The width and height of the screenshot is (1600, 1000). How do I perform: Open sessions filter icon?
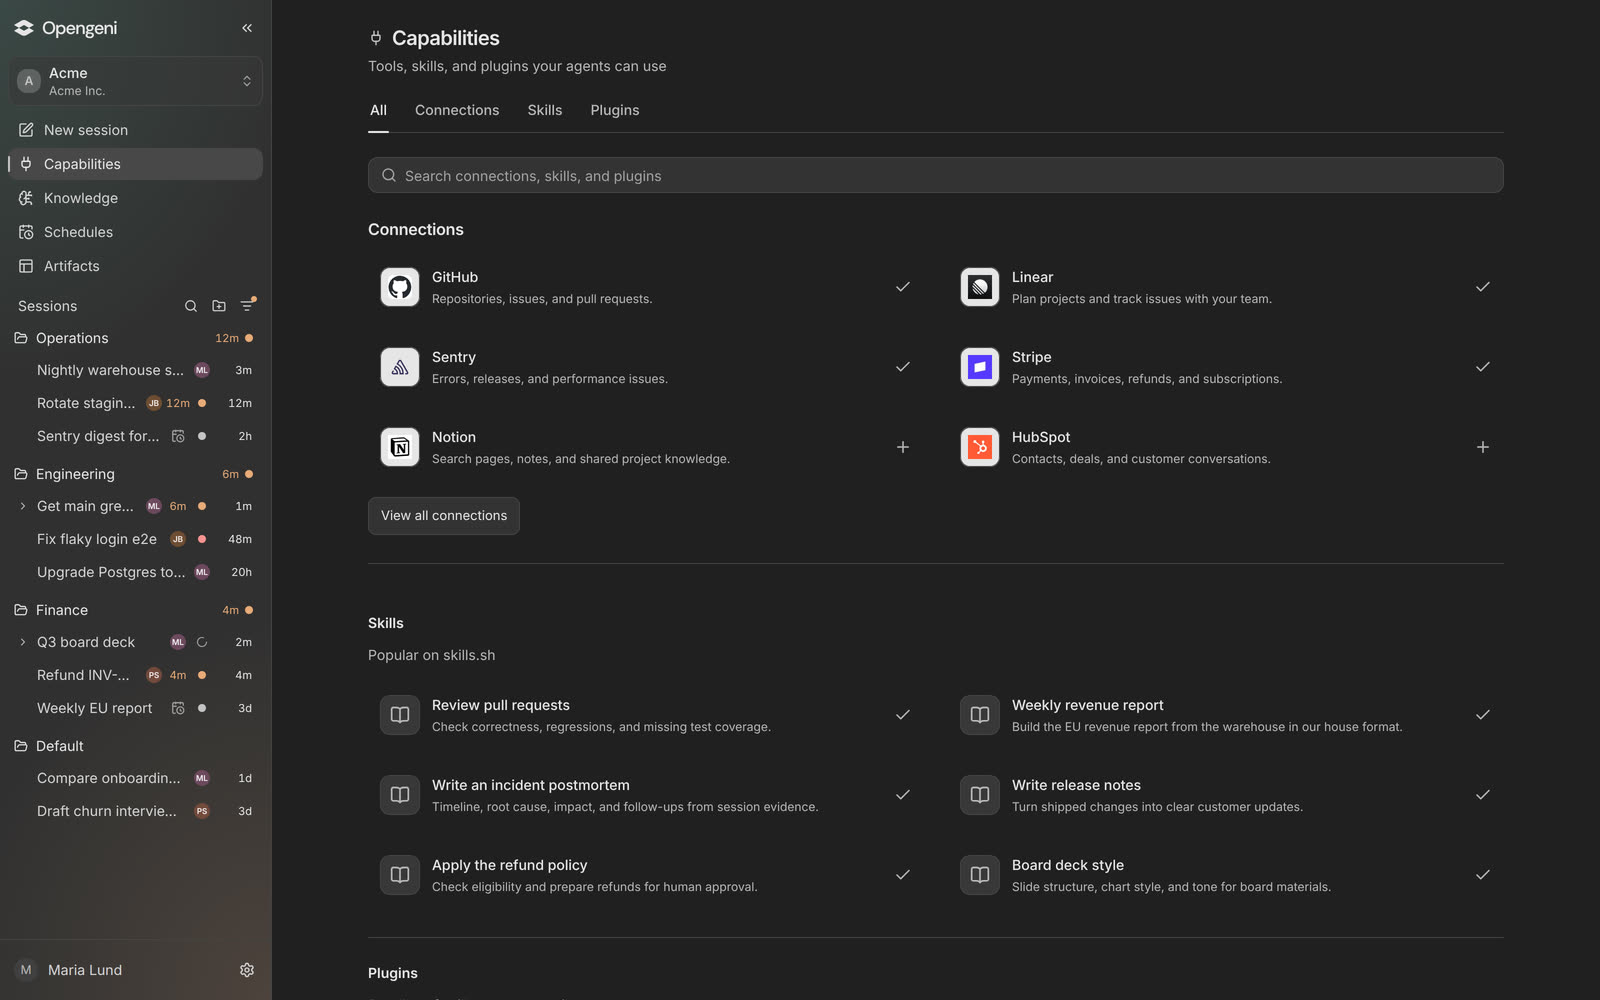[247, 306]
